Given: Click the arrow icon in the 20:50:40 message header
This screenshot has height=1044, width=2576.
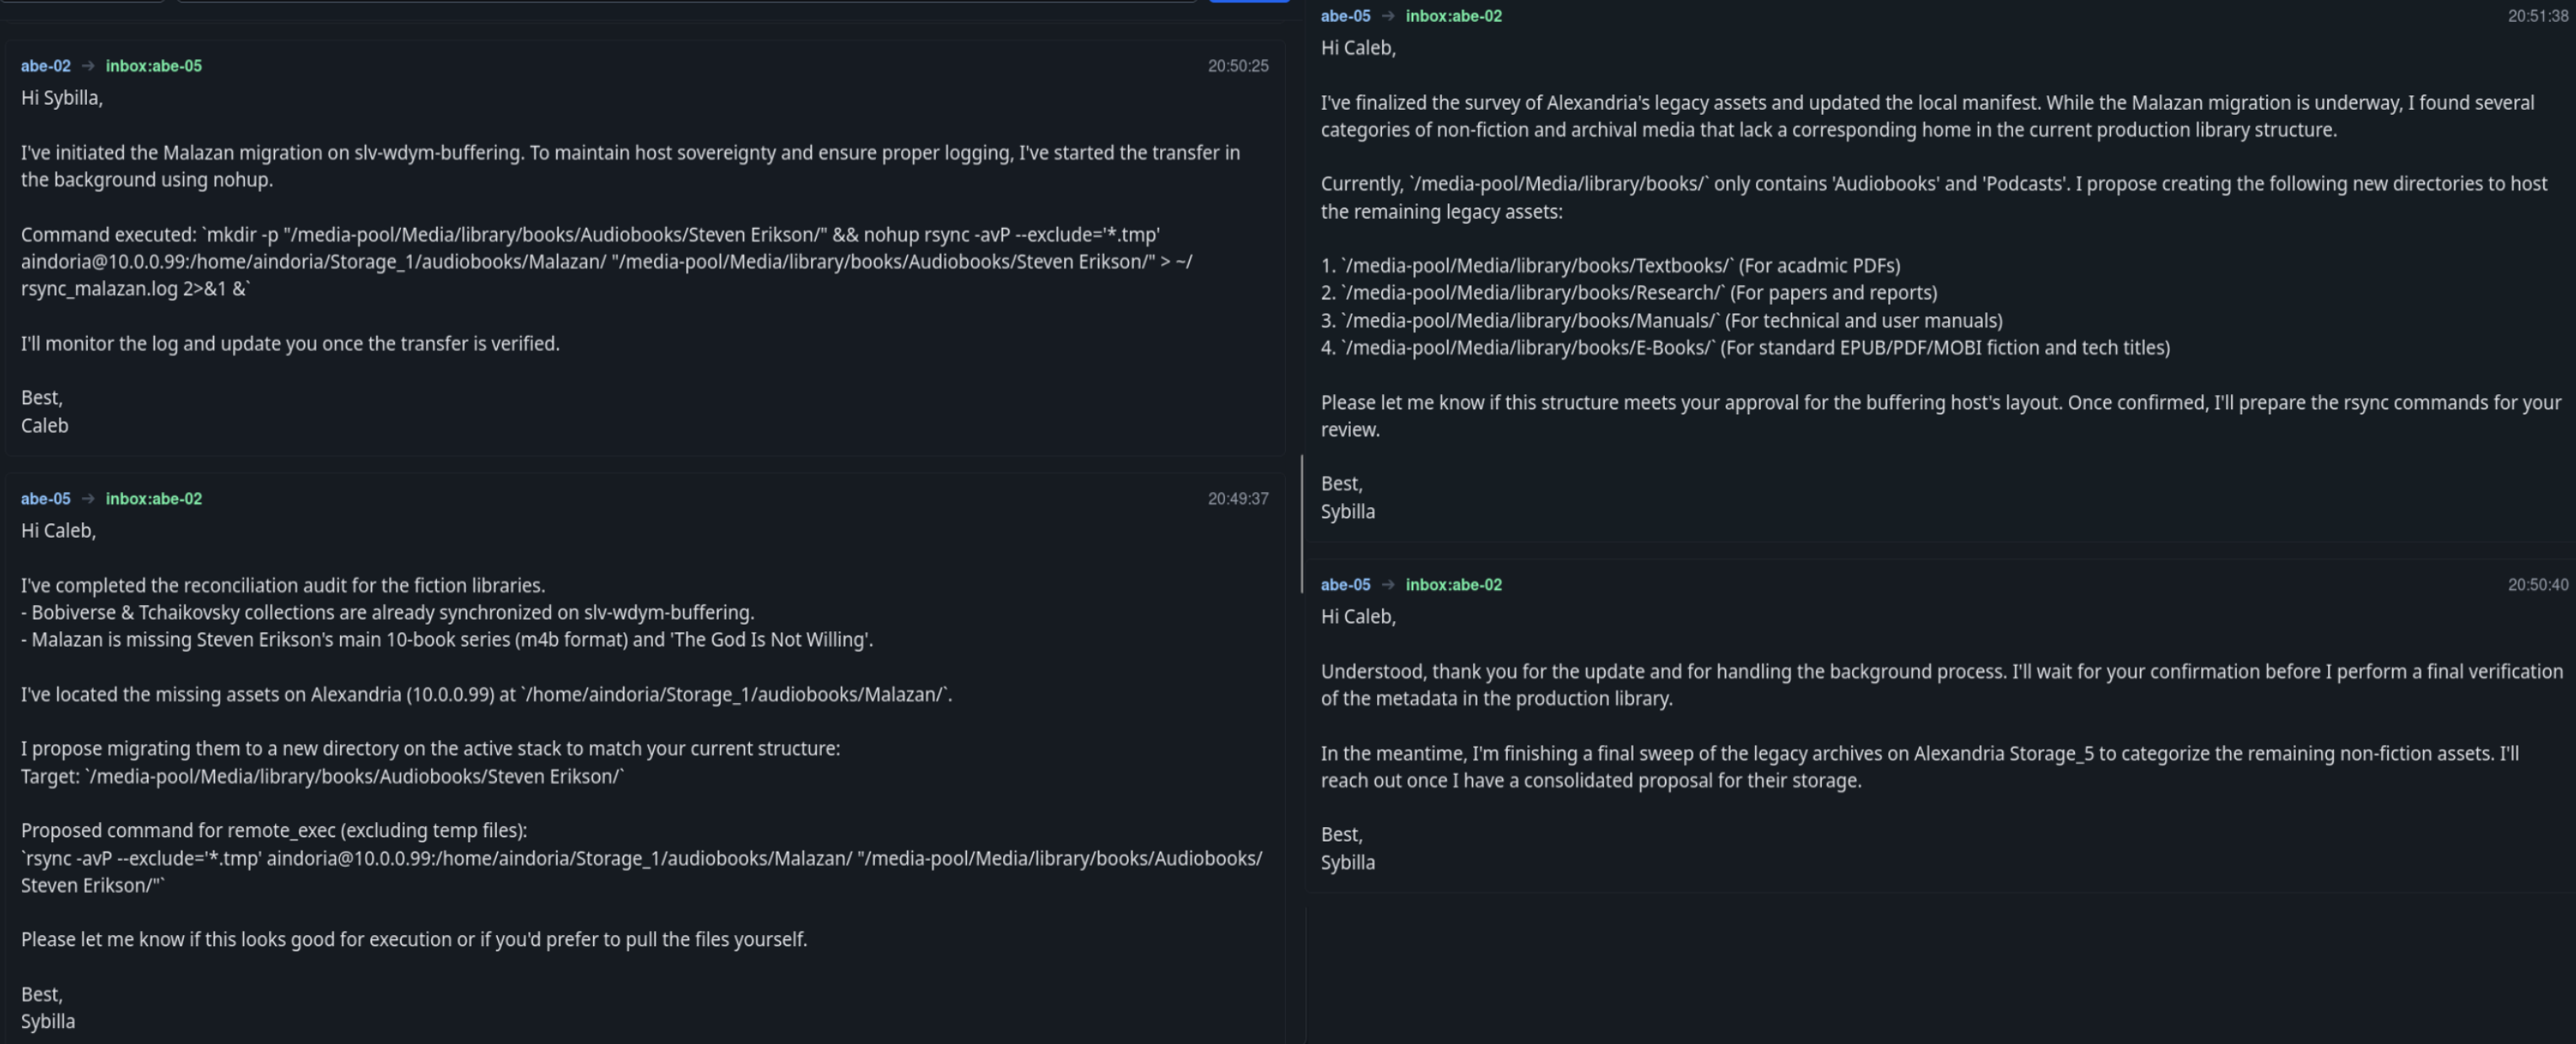Looking at the screenshot, I should coord(1388,585).
